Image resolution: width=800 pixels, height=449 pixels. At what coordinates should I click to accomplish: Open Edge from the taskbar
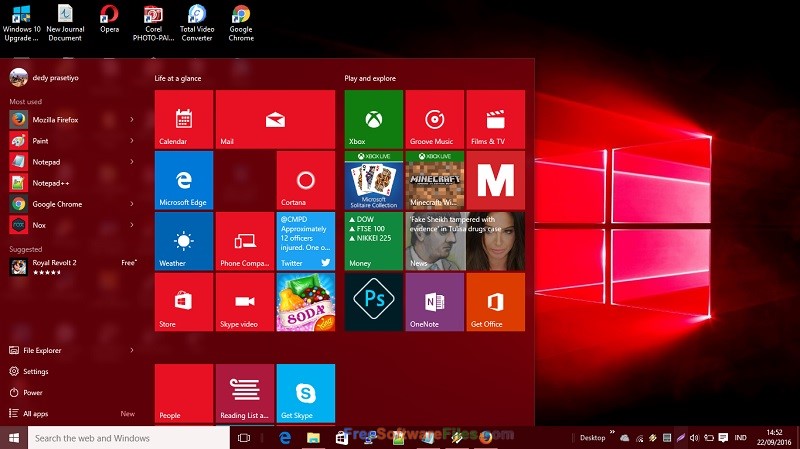click(285, 438)
